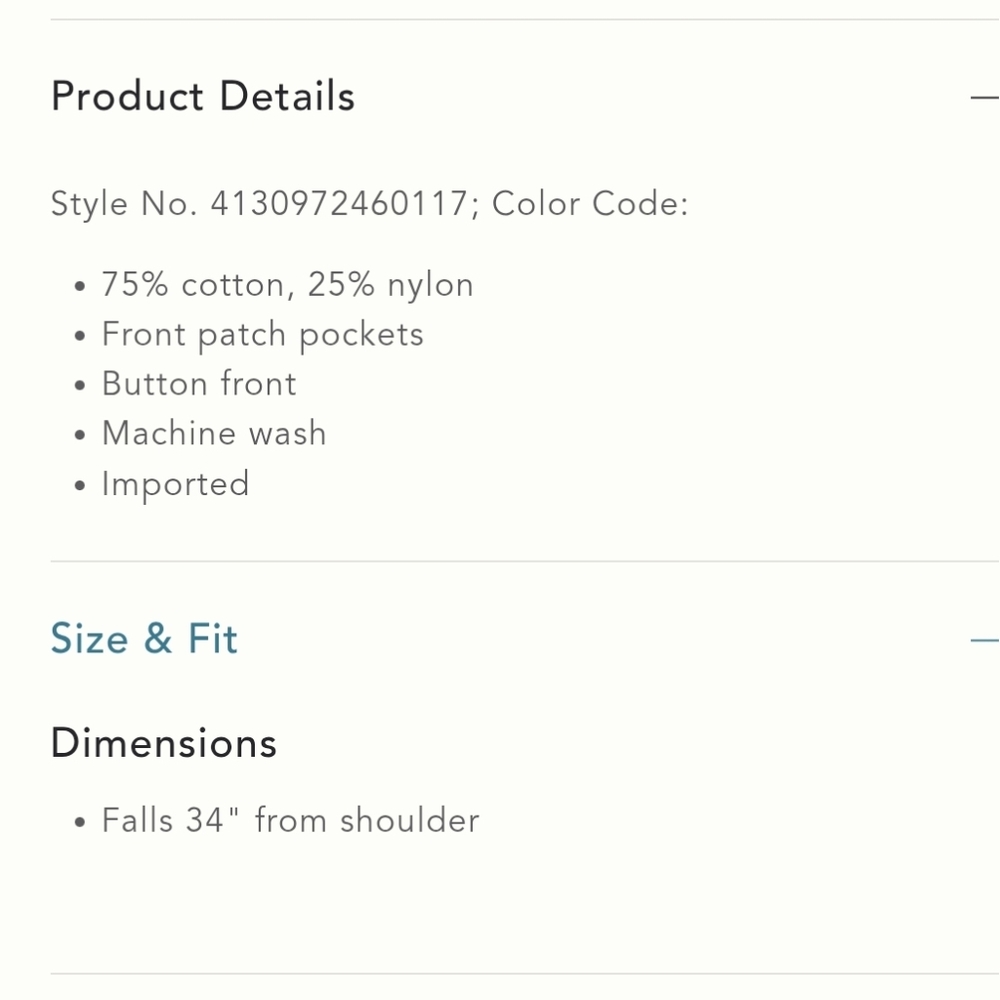The width and height of the screenshot is (1000, 1000).
Task: Collapse Size & Fit using minus icon
Action: click(x=985, y=640)
